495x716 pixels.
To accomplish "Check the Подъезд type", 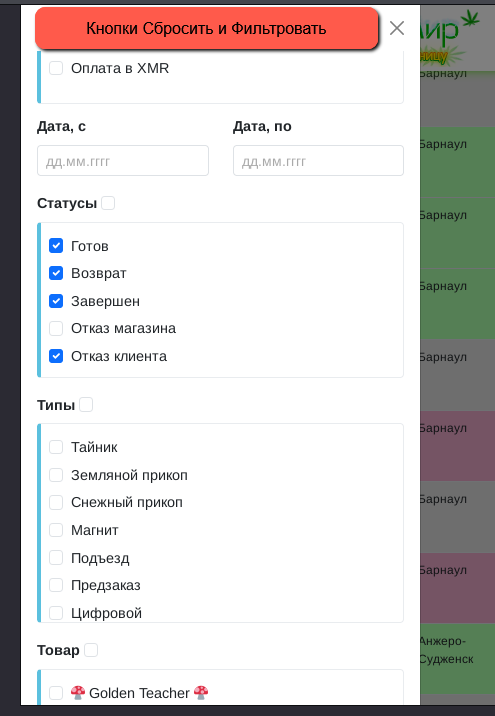I will pyautogui.click(x=56, y=558).
